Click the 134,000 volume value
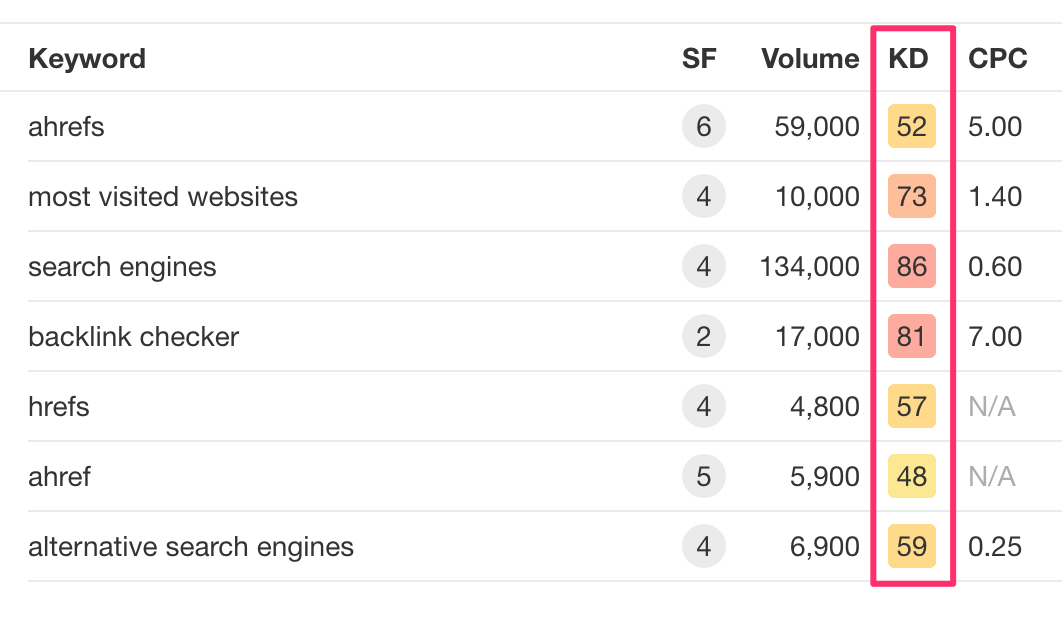The height and width of the screenshot is (628, 1062). [809, 267]
